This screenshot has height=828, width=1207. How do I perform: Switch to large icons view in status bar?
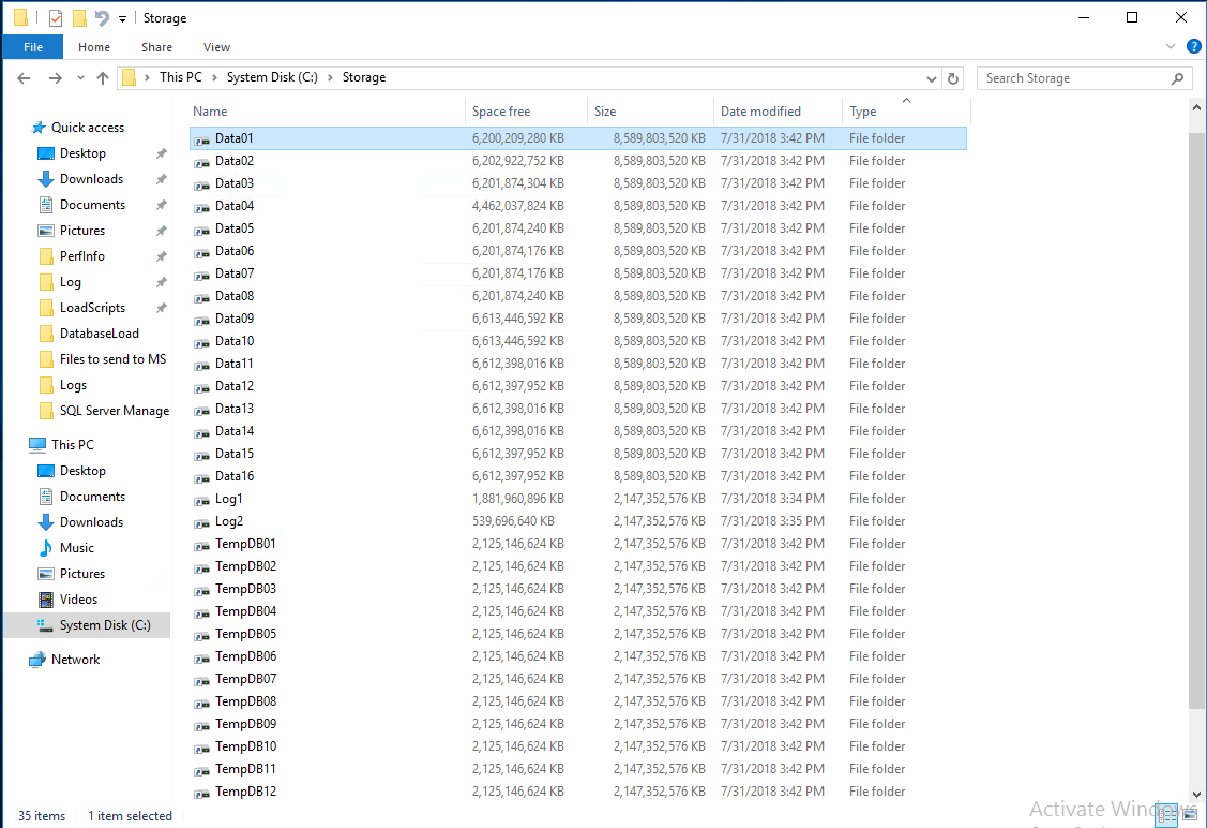pyautogui.click(x=1190, y=816)
